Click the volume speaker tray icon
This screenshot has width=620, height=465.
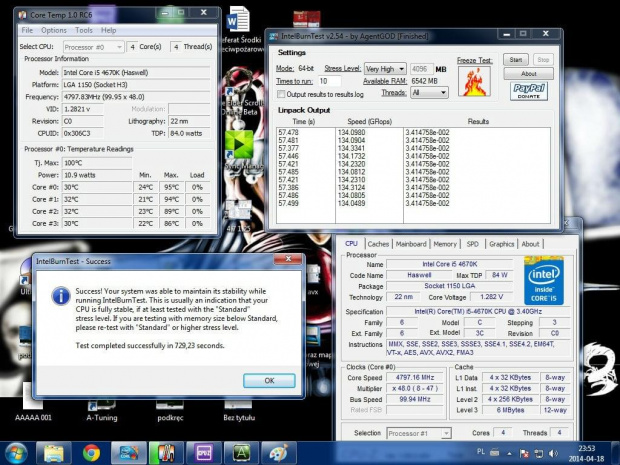point(554,453)
